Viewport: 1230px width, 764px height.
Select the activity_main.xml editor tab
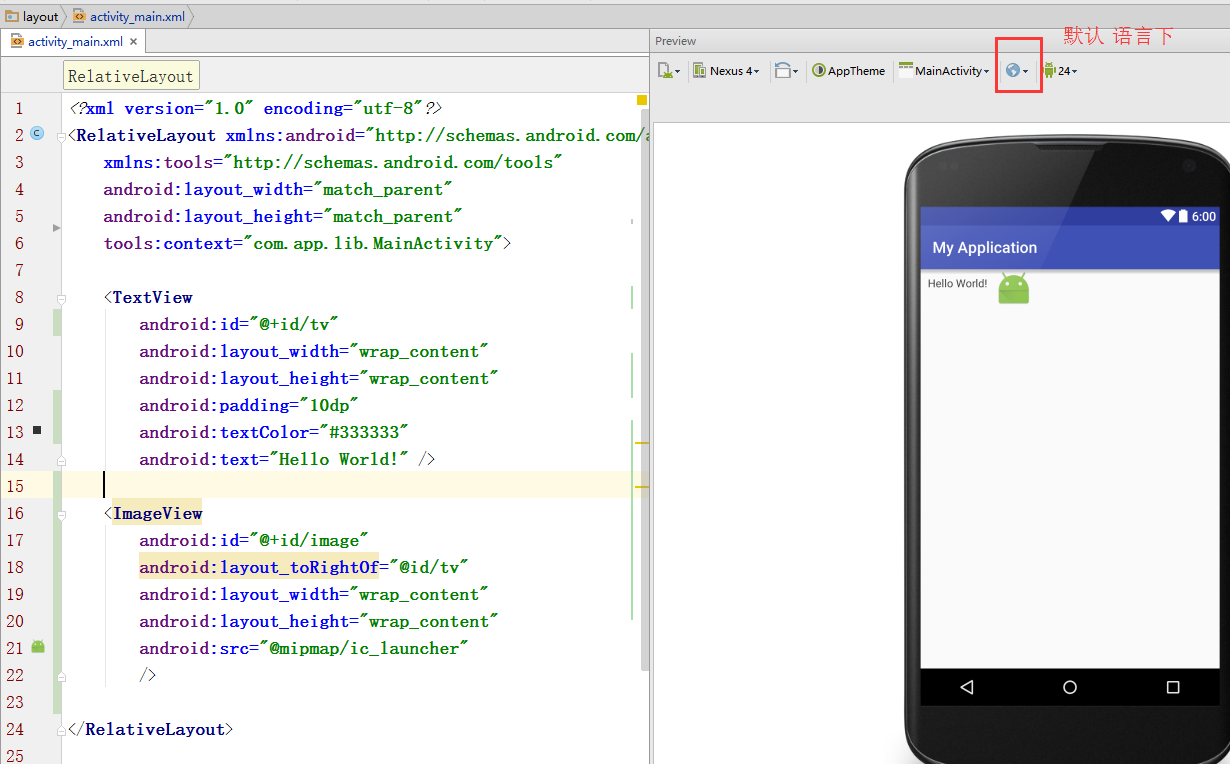68,41
